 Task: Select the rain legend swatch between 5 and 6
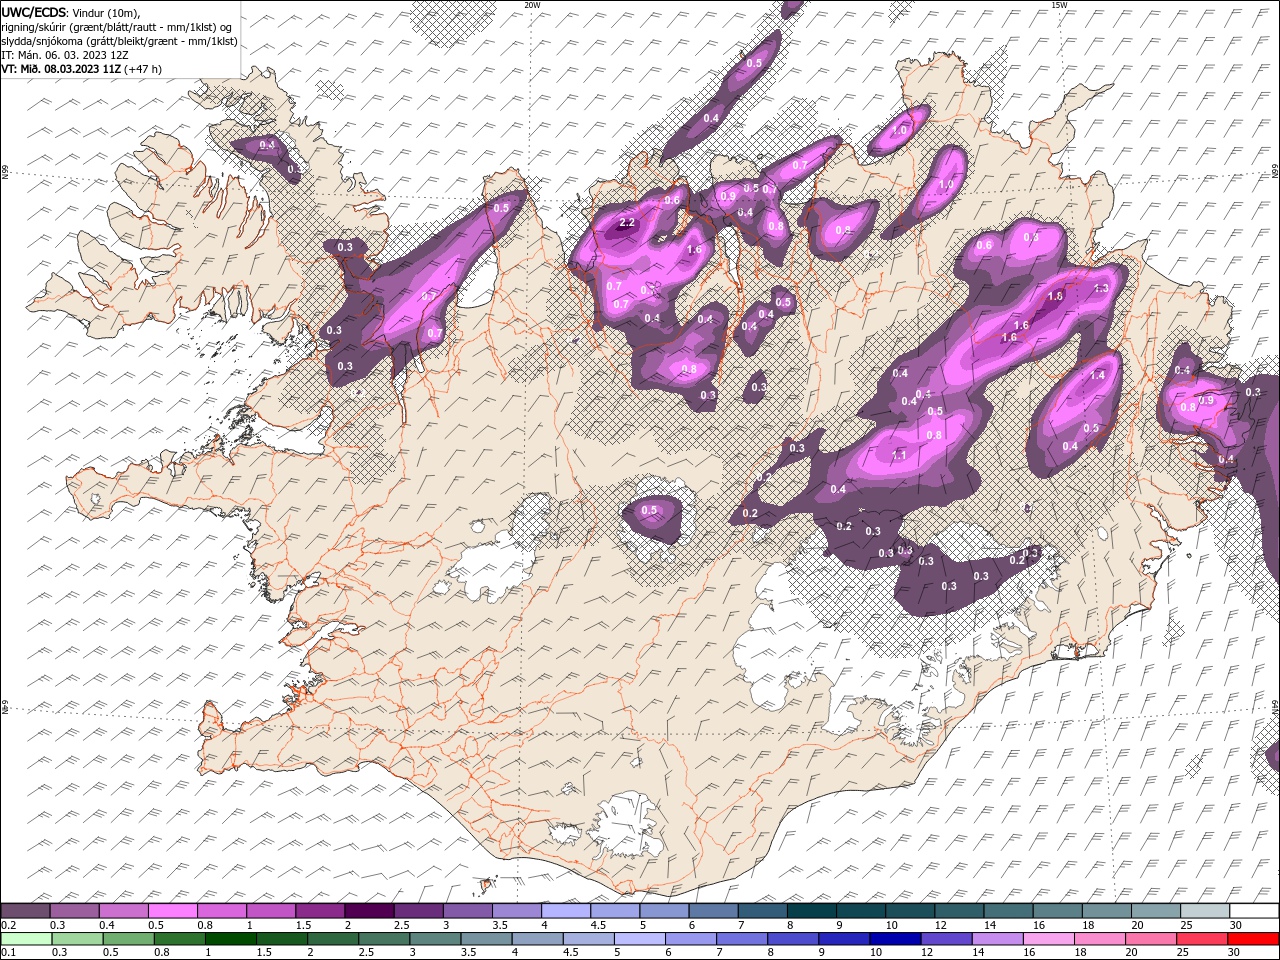tap(640, 939)
